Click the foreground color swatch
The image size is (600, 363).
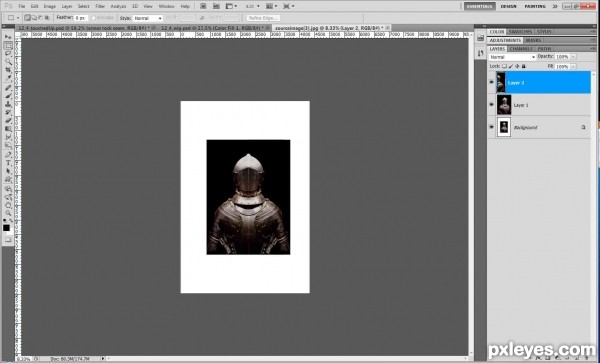pos(7,228)
